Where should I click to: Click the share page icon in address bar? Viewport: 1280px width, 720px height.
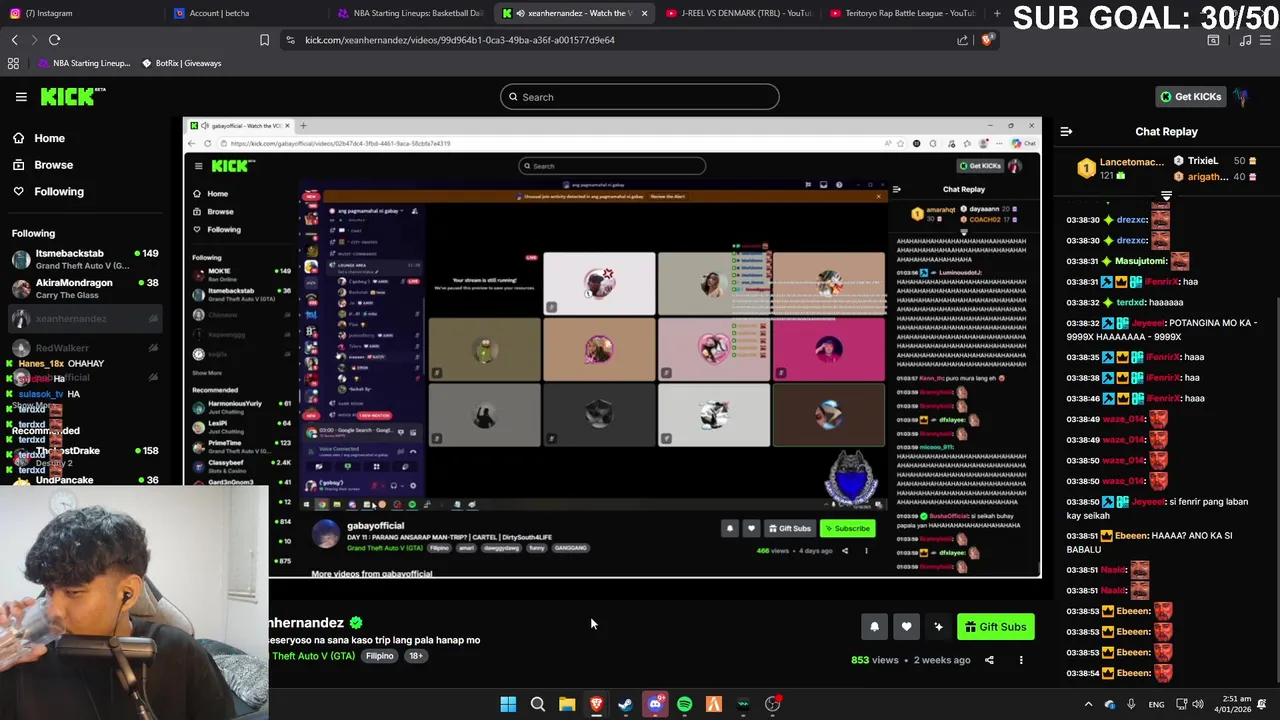click(962, 40)
